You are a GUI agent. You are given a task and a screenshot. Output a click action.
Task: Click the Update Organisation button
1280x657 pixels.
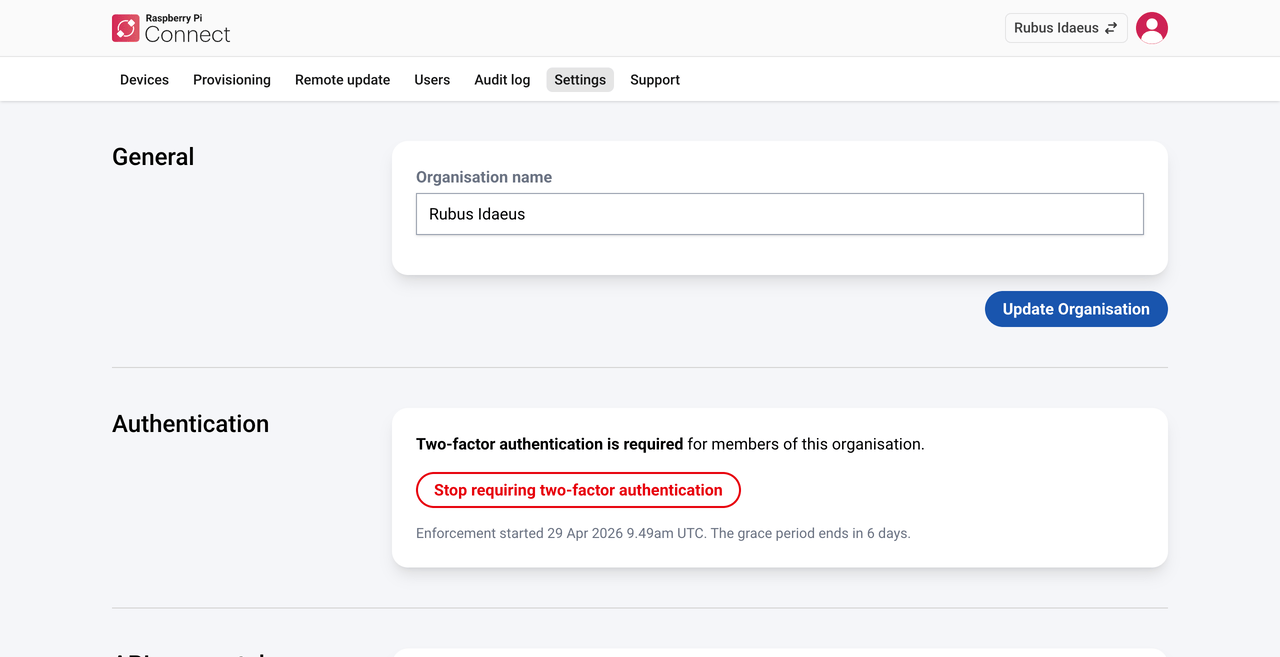click(1076, 309)
